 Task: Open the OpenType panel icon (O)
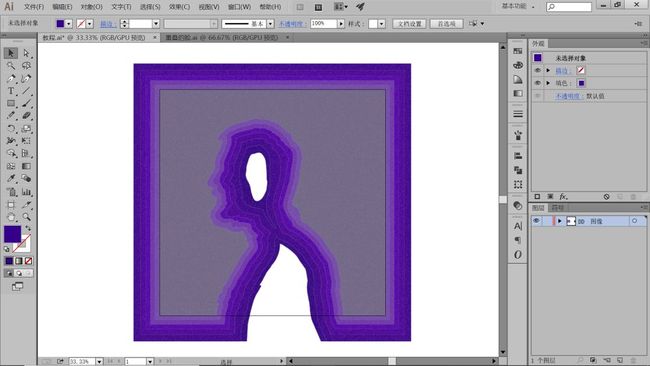click(x=518, y=255)
